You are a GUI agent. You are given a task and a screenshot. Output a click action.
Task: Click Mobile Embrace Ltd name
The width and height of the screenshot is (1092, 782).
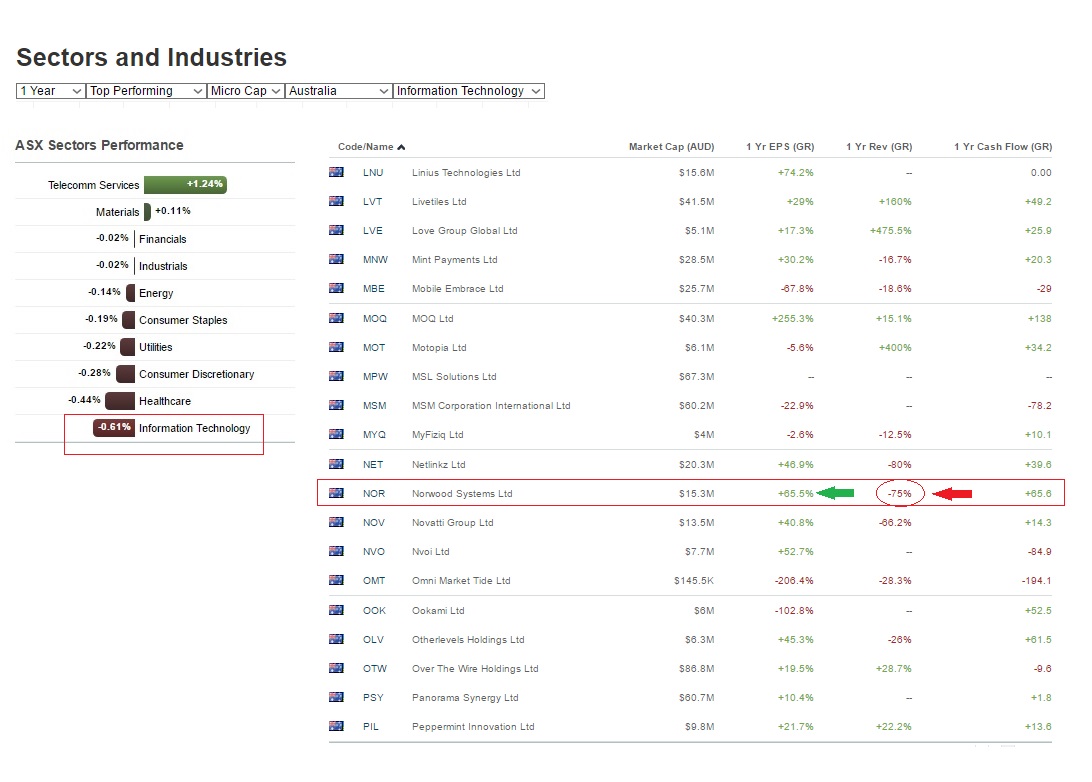(458, 289)
